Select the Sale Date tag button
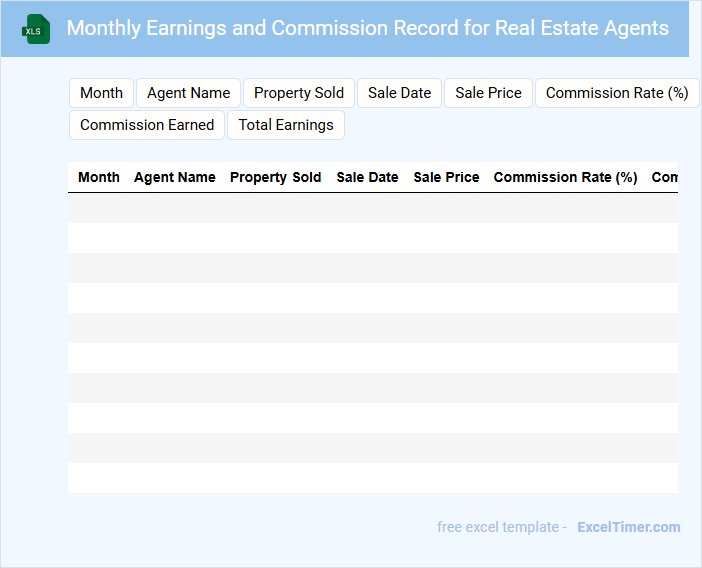This screenshot has width=702, height=568. click(x=399, y=93)
